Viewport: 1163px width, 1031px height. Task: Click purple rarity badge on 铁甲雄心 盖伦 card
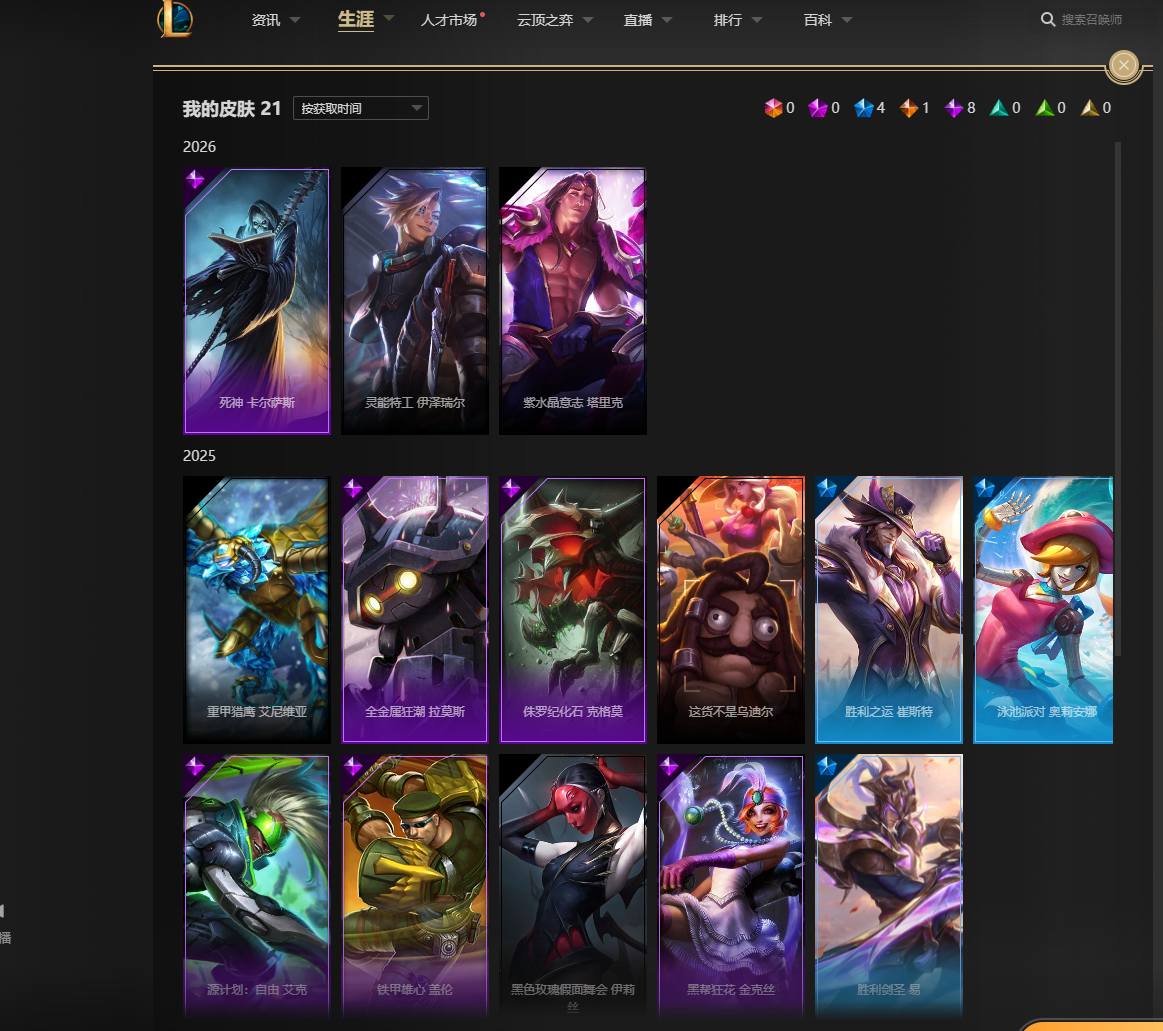coord(353,766)
